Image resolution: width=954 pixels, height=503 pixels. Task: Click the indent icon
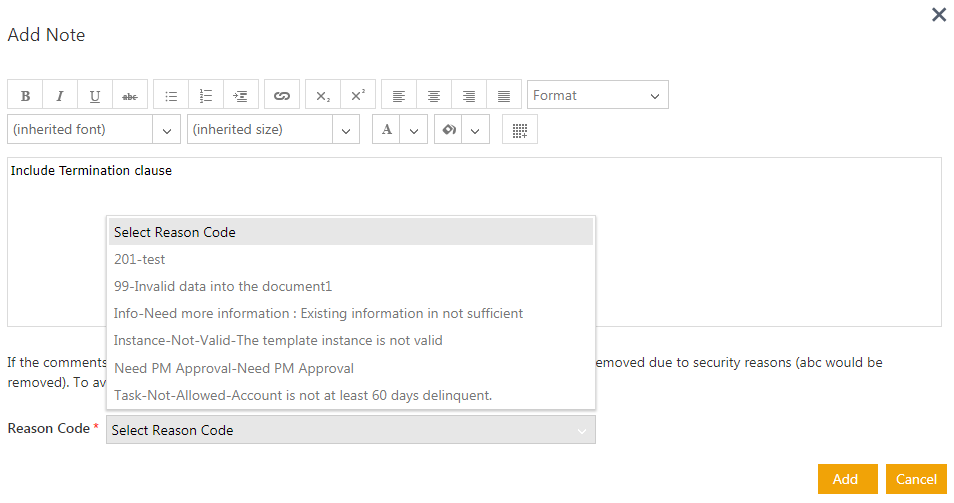[x=241, y=96]
